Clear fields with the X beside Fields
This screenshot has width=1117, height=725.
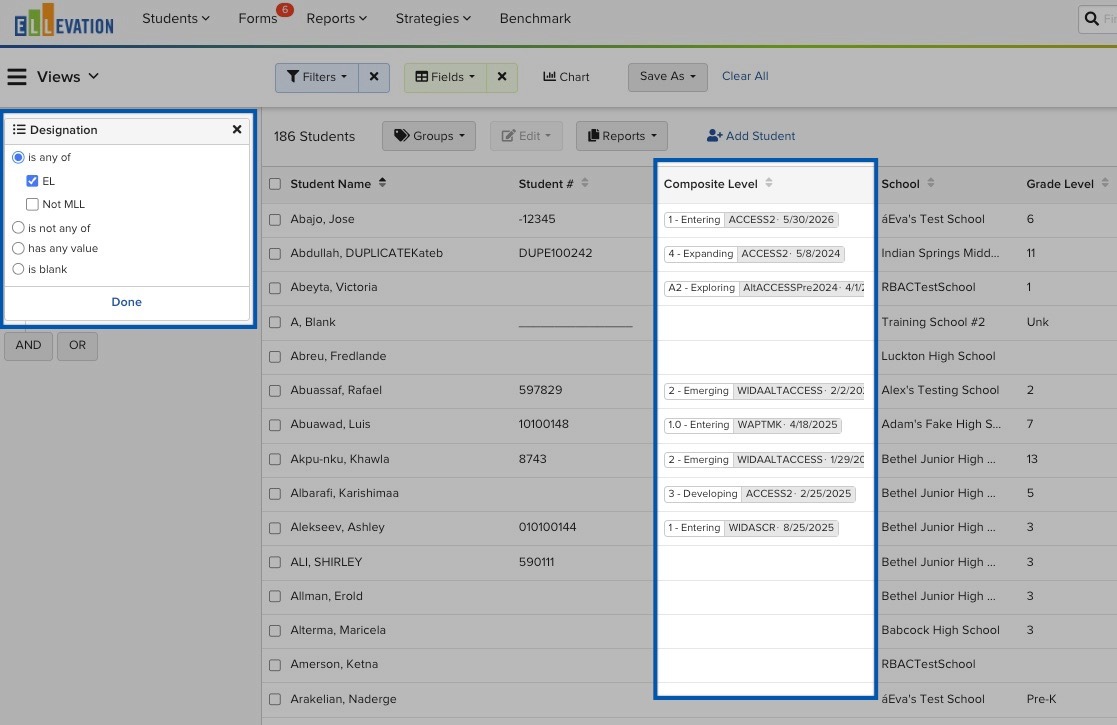(502, 77)
